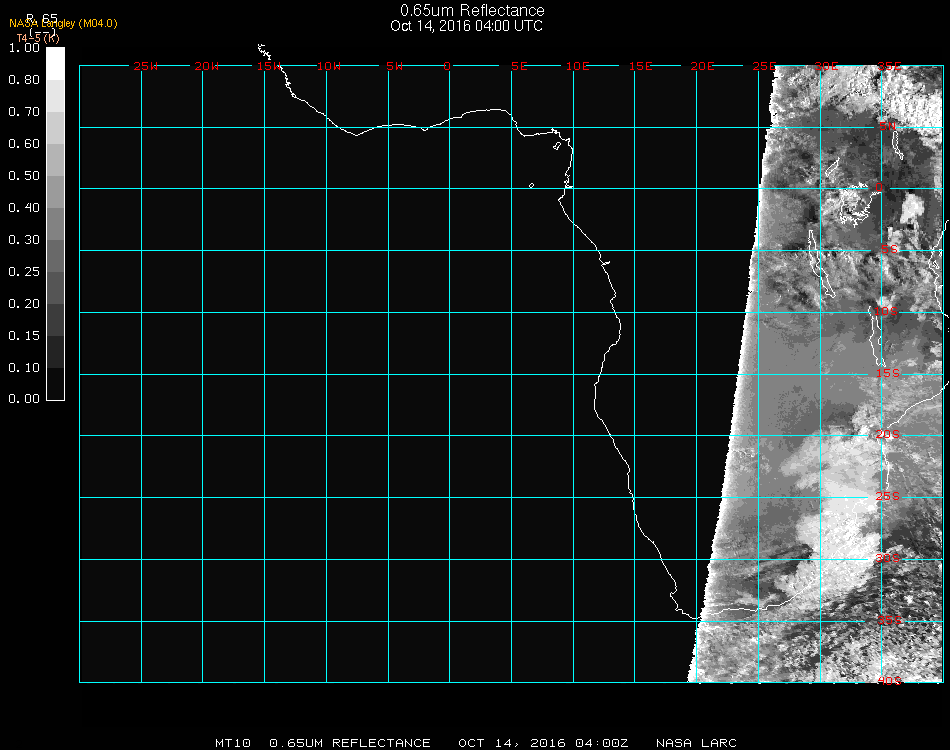This screenshot has height=750, width=950.
Task: Select the 25S latitude label
Action: pos(888,496)
